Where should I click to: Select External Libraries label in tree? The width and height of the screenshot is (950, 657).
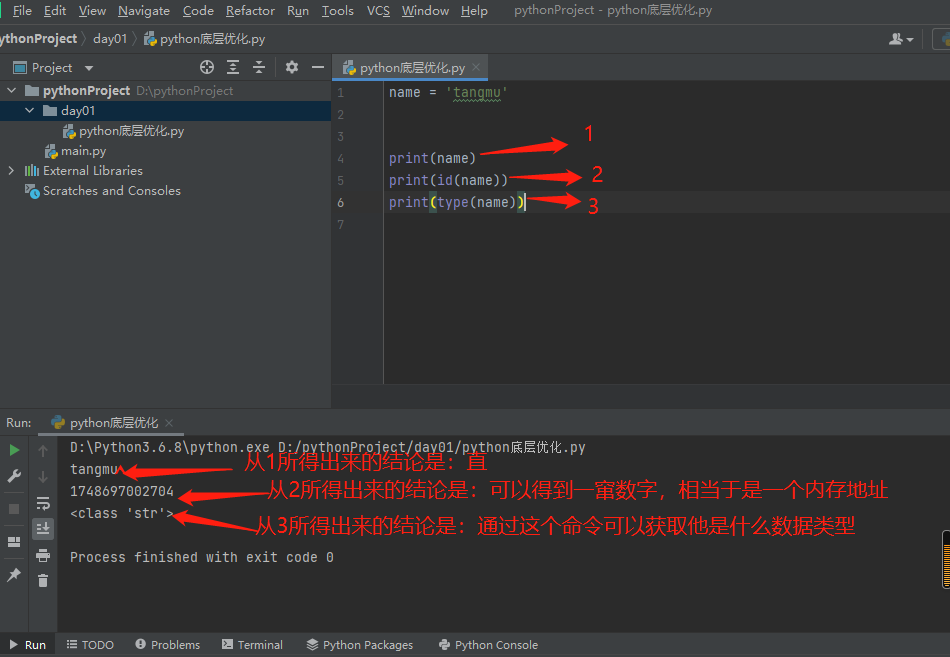coord(93,171)
